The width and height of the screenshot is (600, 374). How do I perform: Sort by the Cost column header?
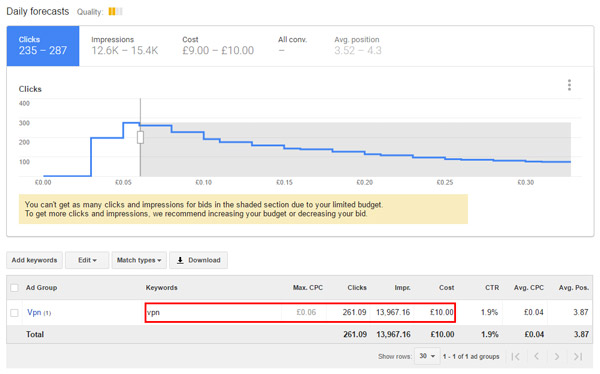coord(447,287)
